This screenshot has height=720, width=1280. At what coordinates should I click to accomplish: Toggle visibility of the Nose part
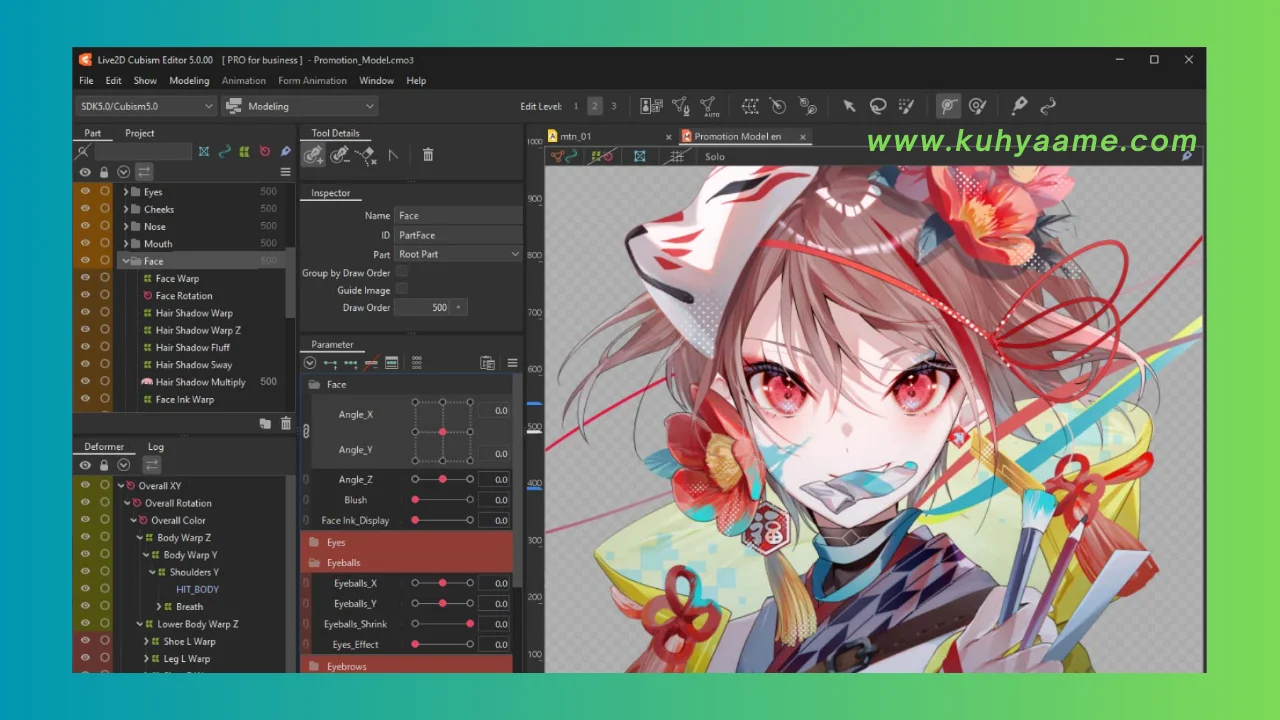point(85,226)
